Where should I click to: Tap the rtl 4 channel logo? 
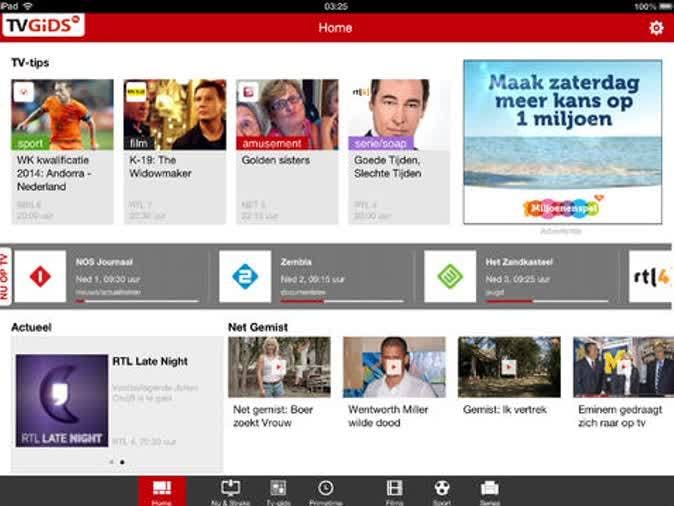coord(651,276)
